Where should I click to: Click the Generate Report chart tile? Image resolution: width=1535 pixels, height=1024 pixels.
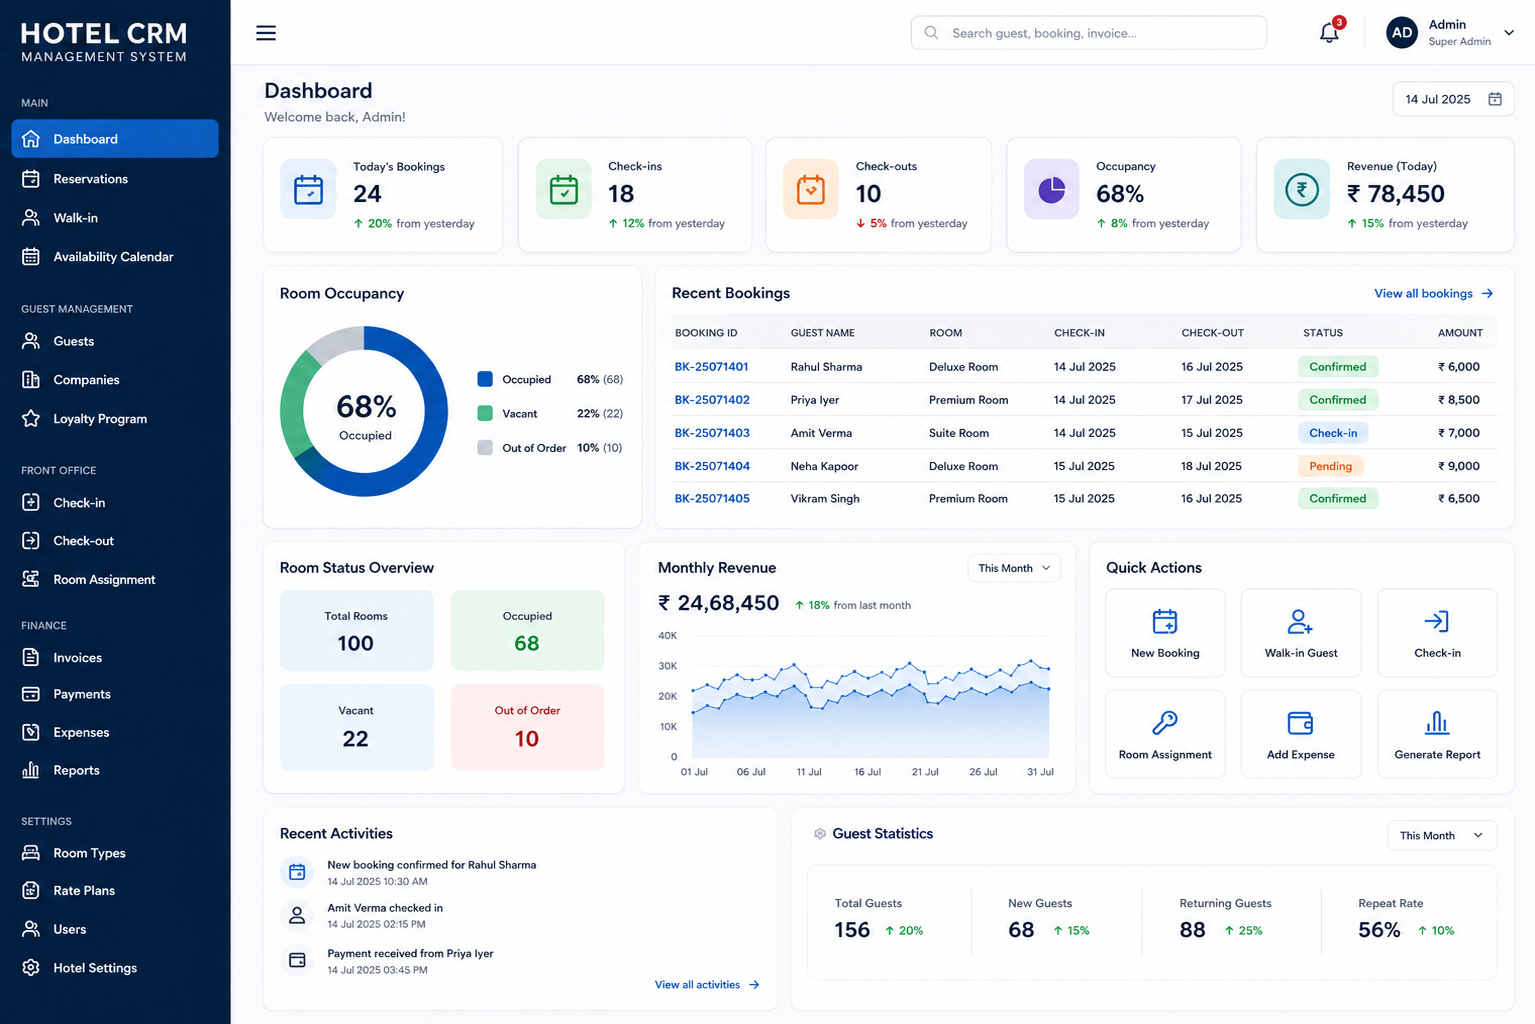pyautogui.click(x=1437, y=734)
